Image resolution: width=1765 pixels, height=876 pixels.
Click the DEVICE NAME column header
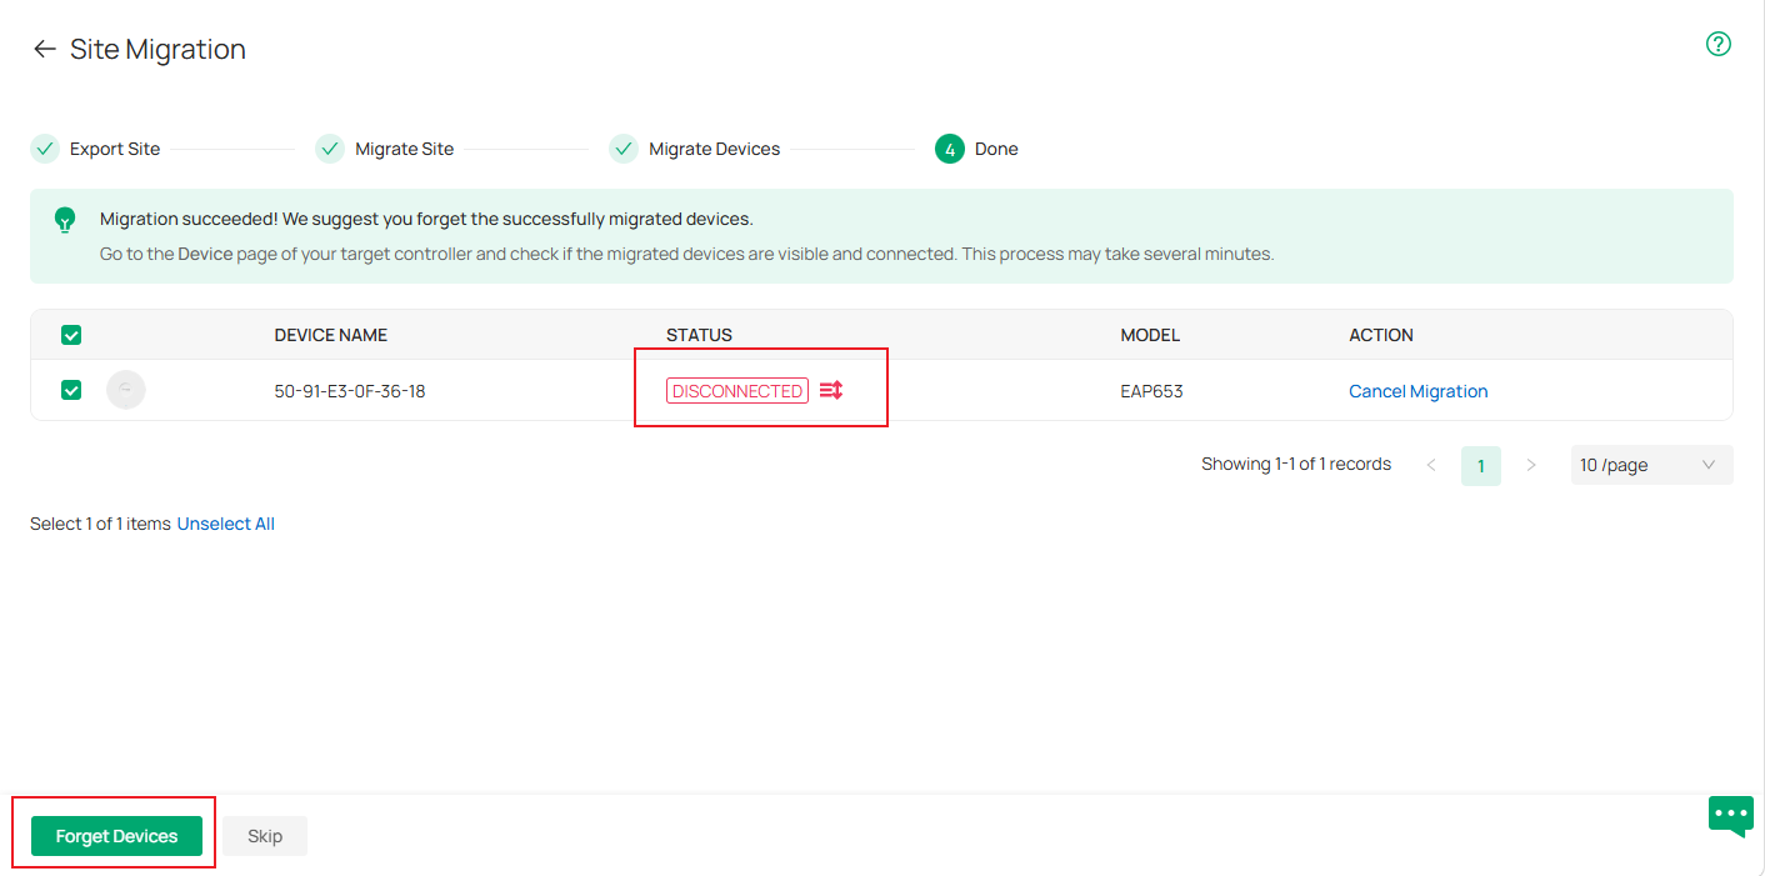[331, 335]
